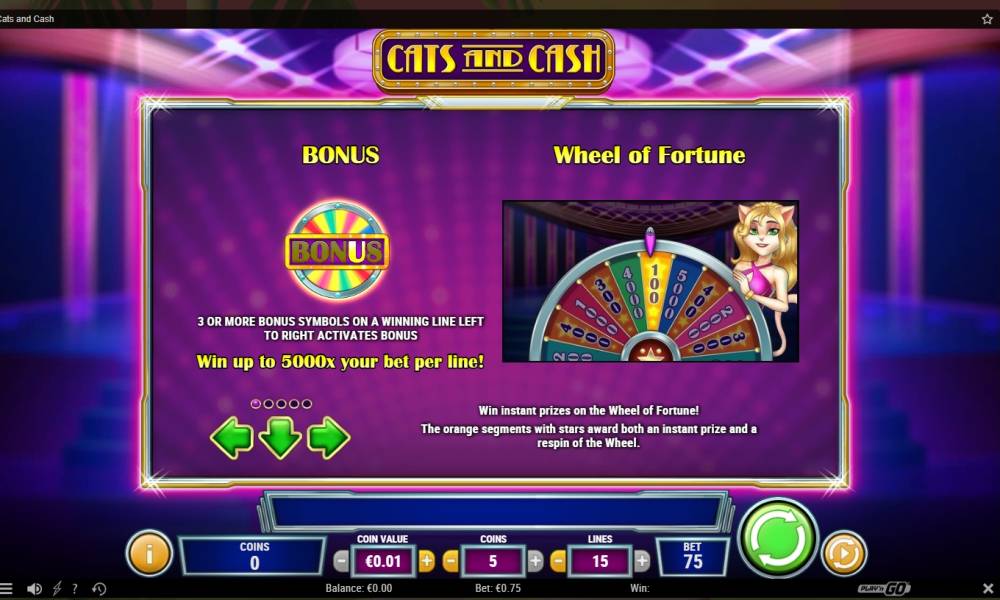This screenshot has width=1000, height=600.
Task: Start autoplay with the orange button
Action: tap(844, 553)
